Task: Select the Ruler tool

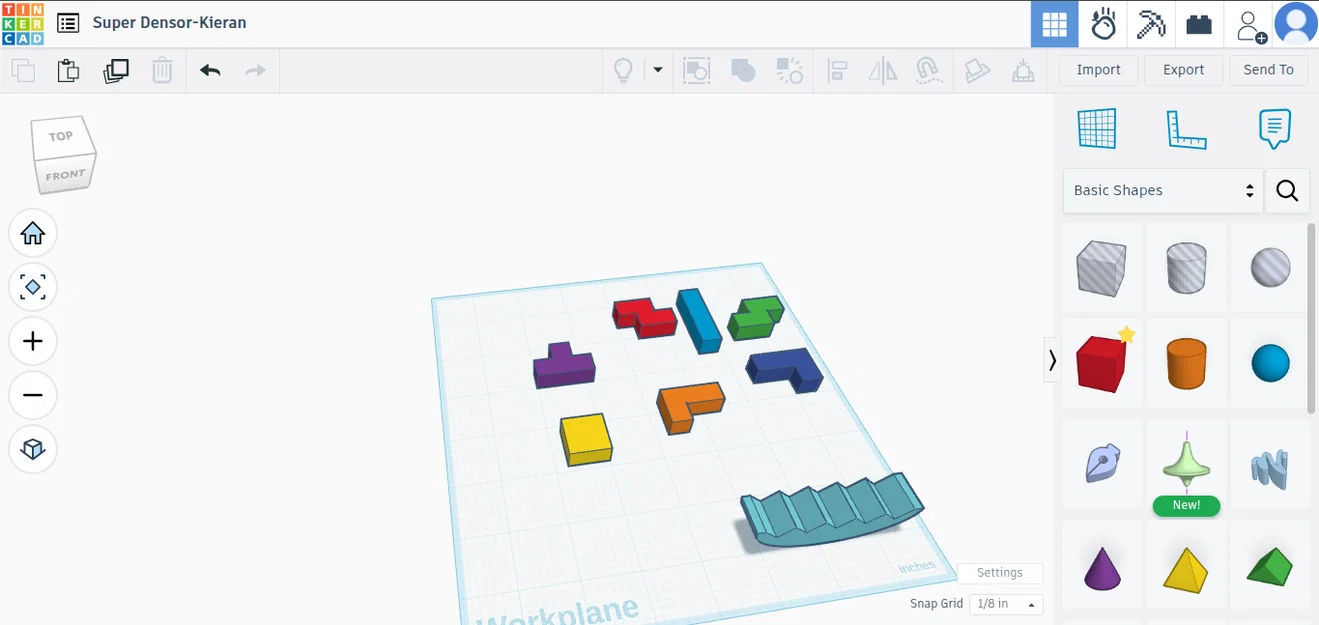Action: [x=1186, y=129]
